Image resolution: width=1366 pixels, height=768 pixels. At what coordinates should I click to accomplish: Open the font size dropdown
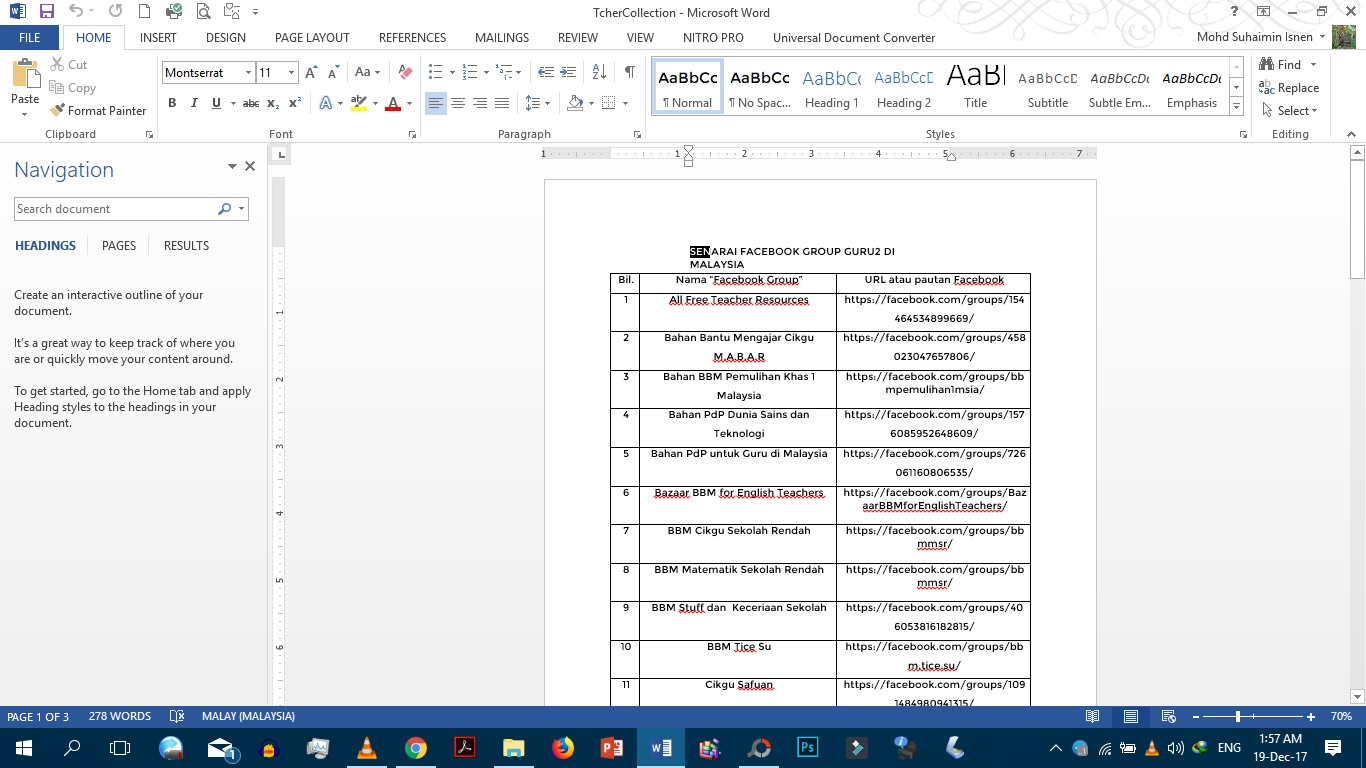coord(291,73)
